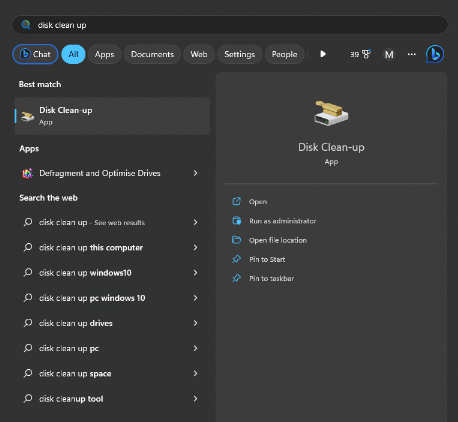Expand the 'disk clean up this computer' chevron
Screen dimensions: 458x422
click(195, 247)
